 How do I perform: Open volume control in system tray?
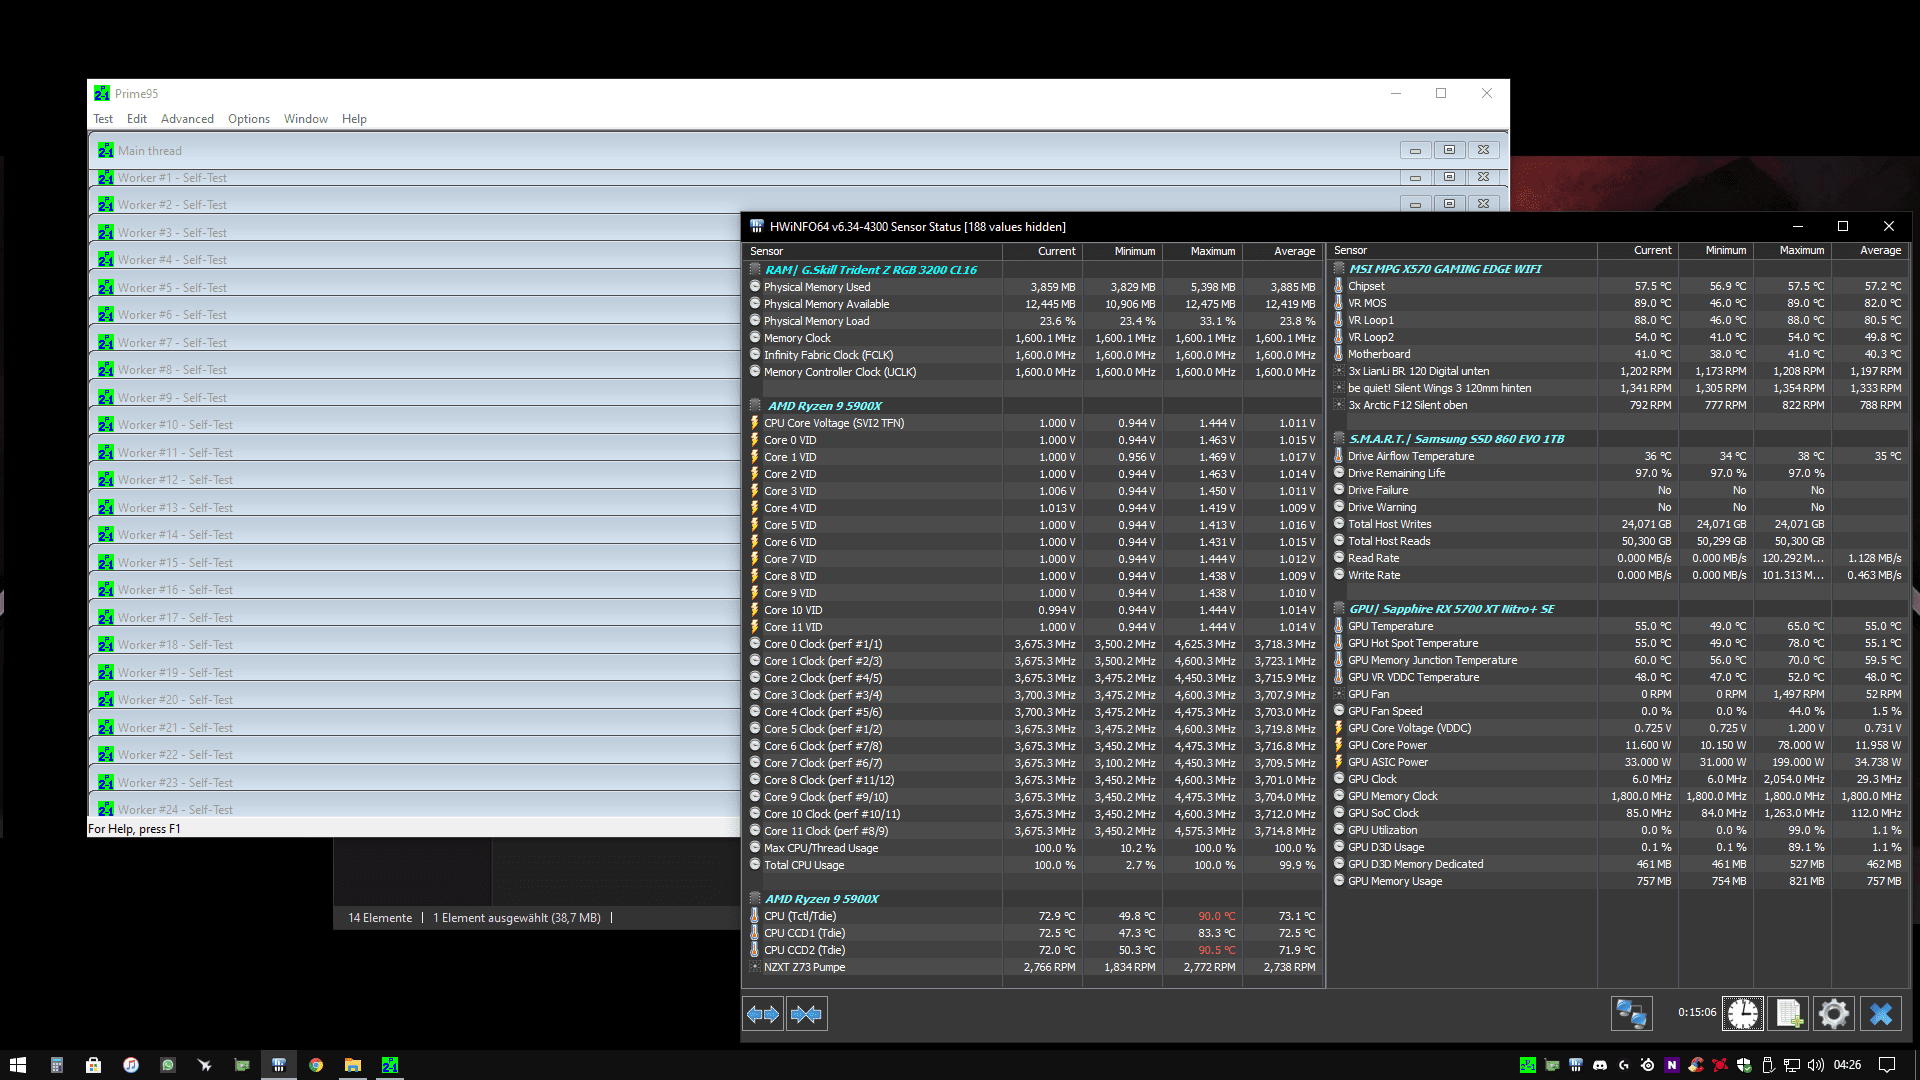[x=1816, y=1065]
